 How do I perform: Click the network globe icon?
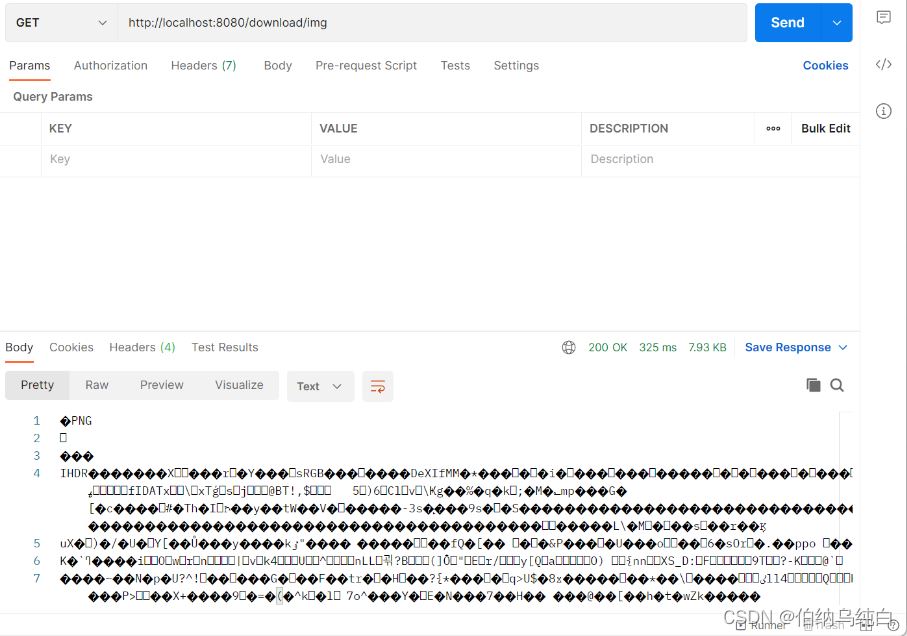point(569,347)
